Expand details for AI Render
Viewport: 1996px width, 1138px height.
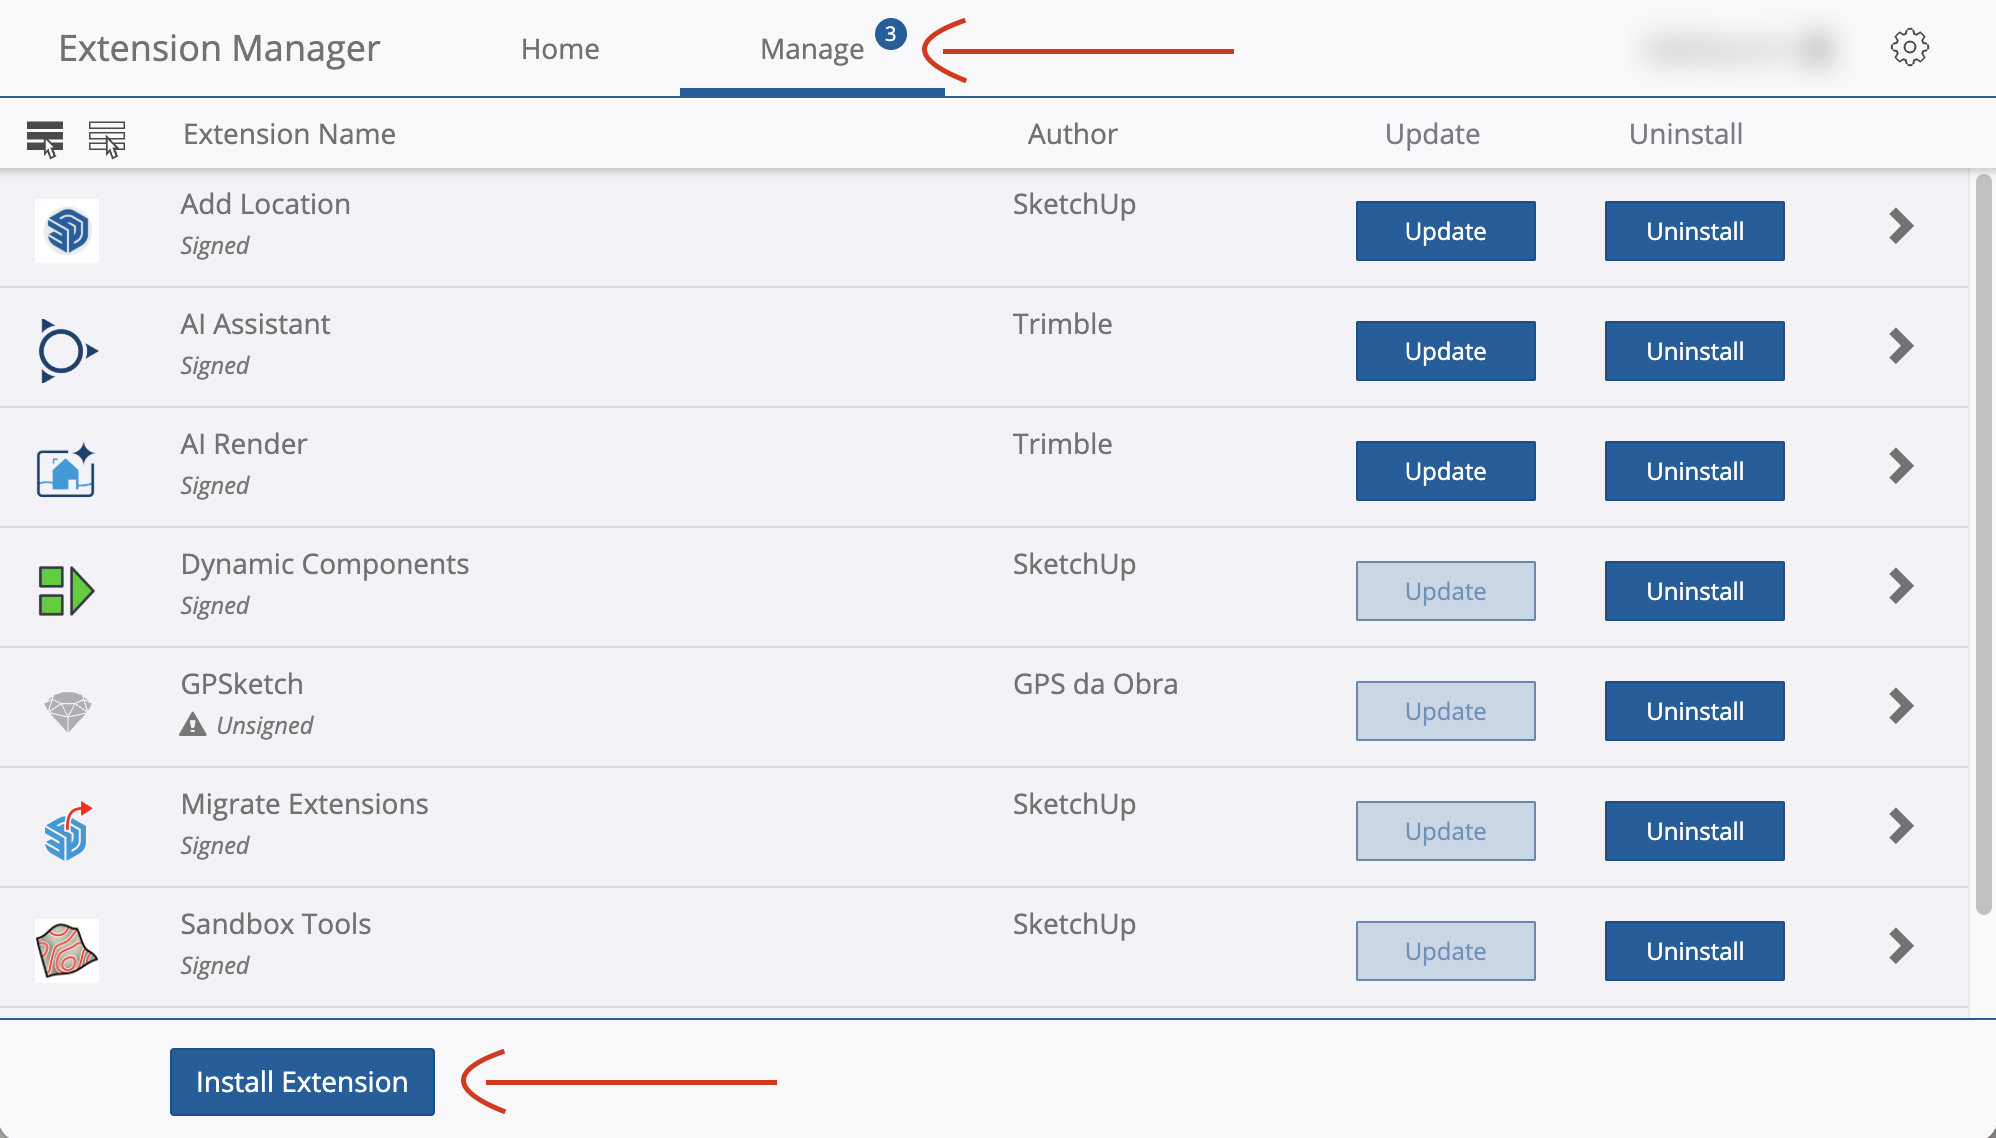1901,467
